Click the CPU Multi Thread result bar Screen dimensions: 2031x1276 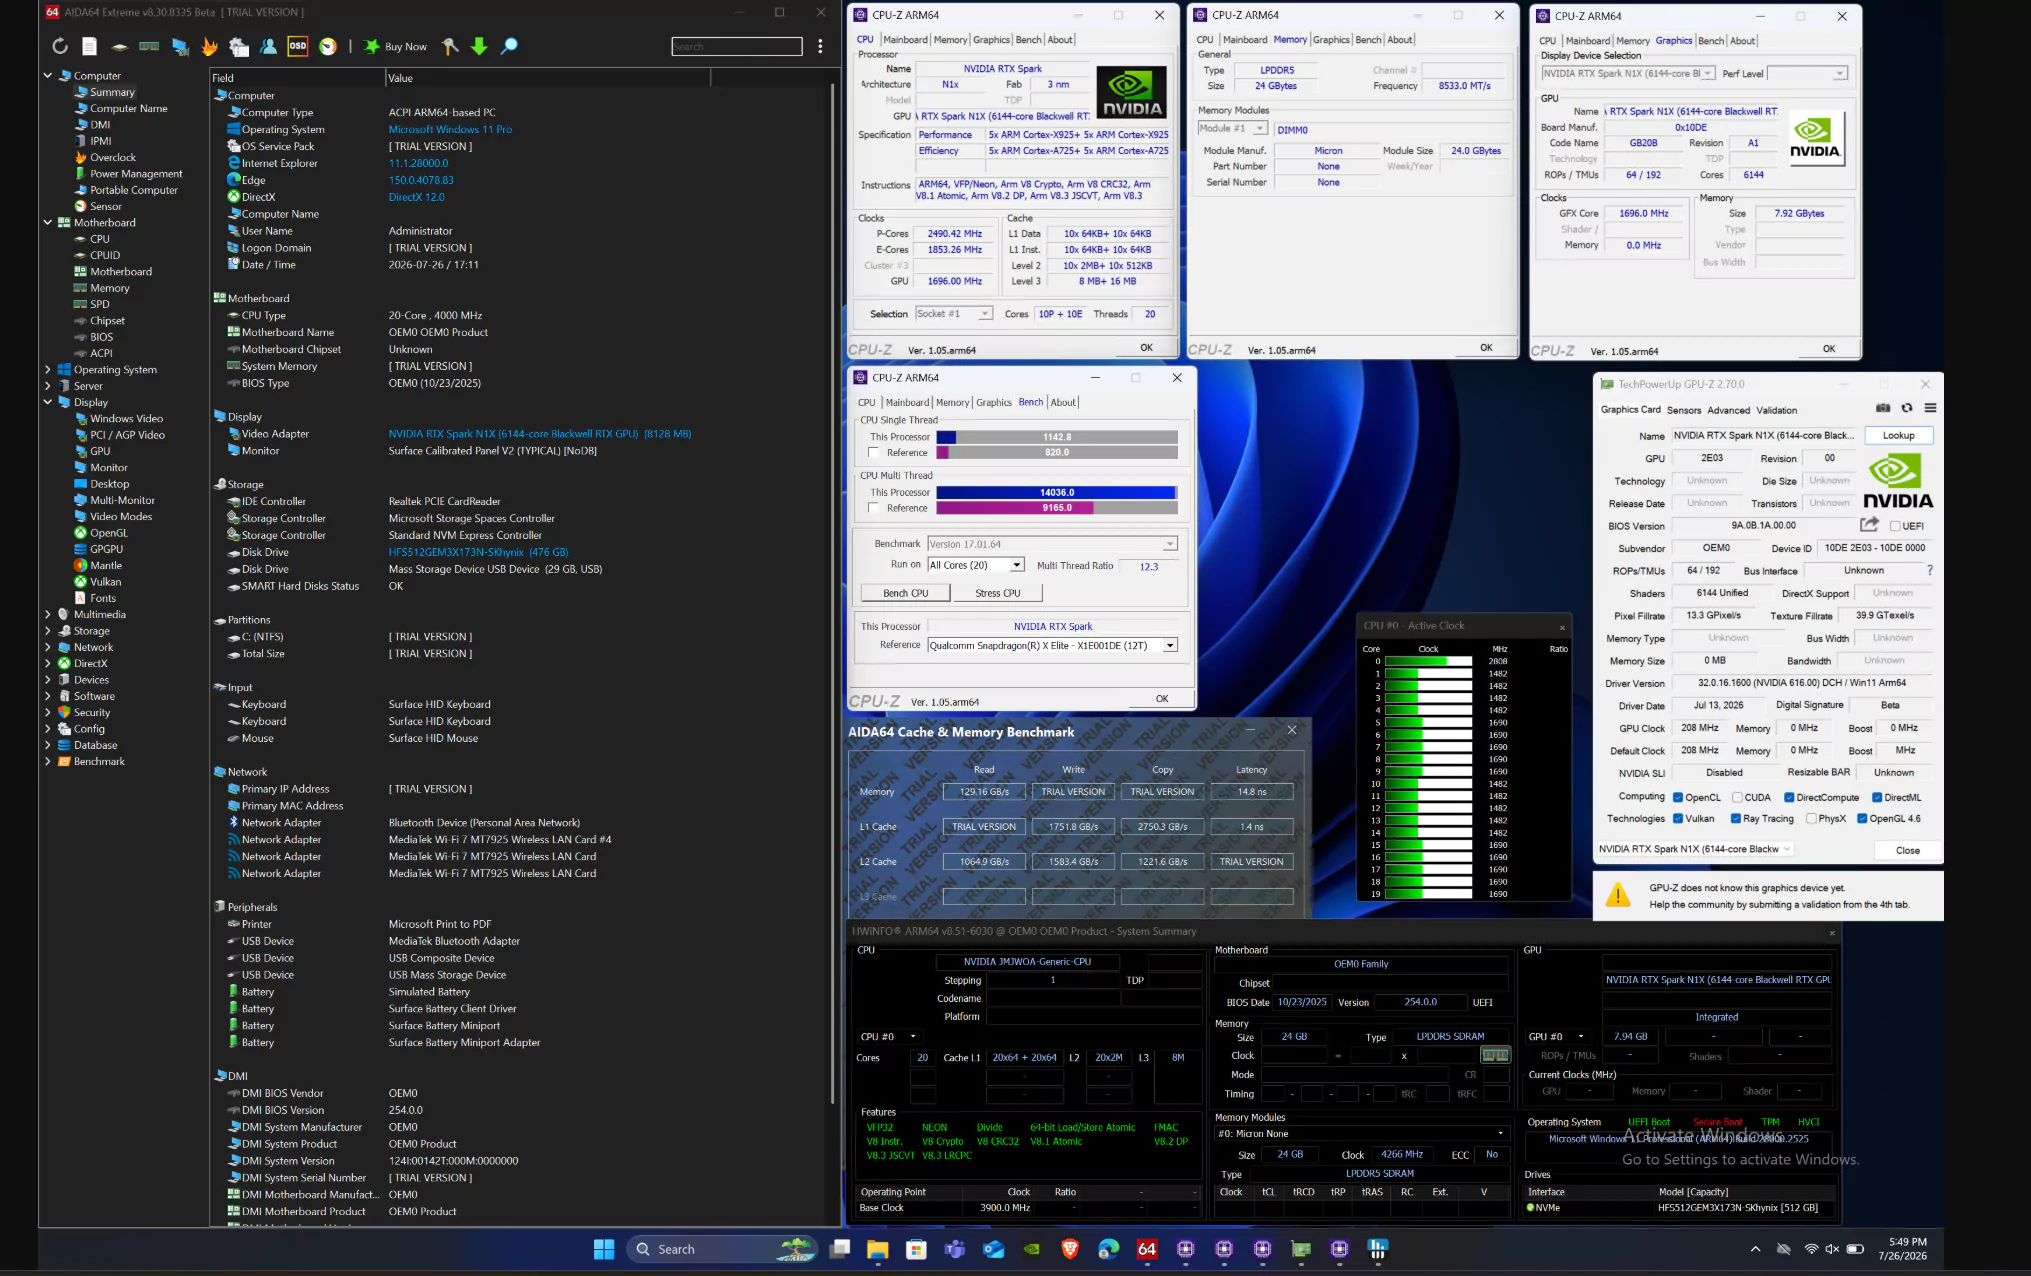pos(1056,492)
